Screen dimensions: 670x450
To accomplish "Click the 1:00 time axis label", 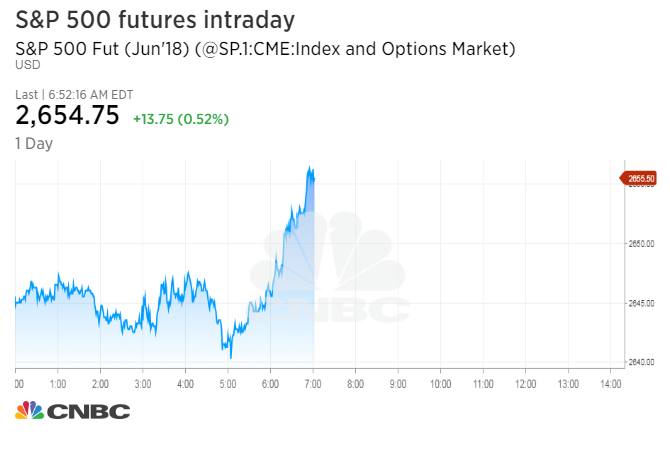I will 58,382.
